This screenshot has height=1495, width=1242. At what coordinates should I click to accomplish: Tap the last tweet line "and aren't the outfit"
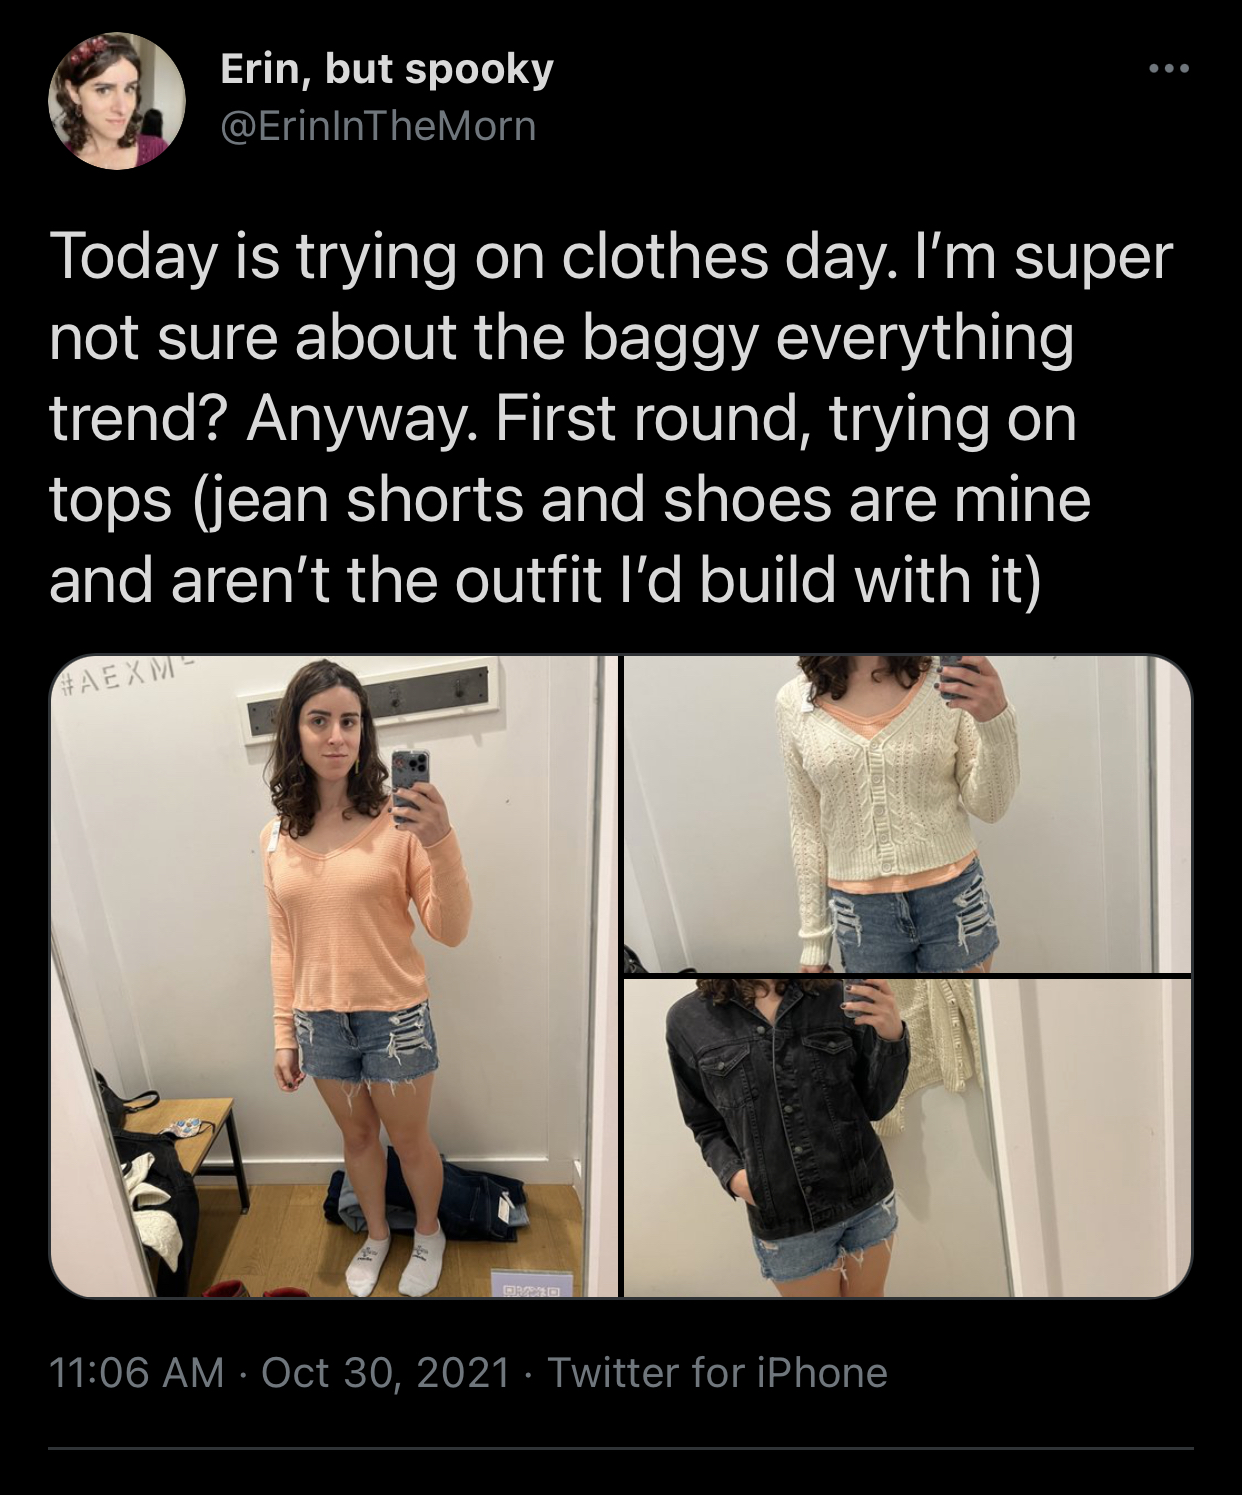[x=545, y=581]
